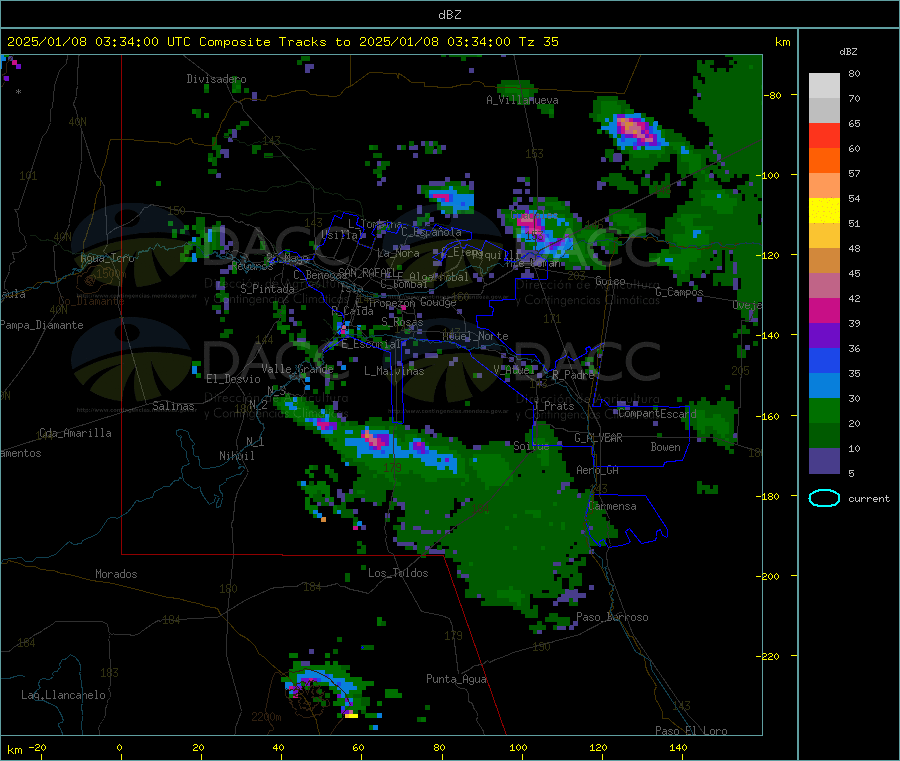Select the R_Caida label

point(352,311)
